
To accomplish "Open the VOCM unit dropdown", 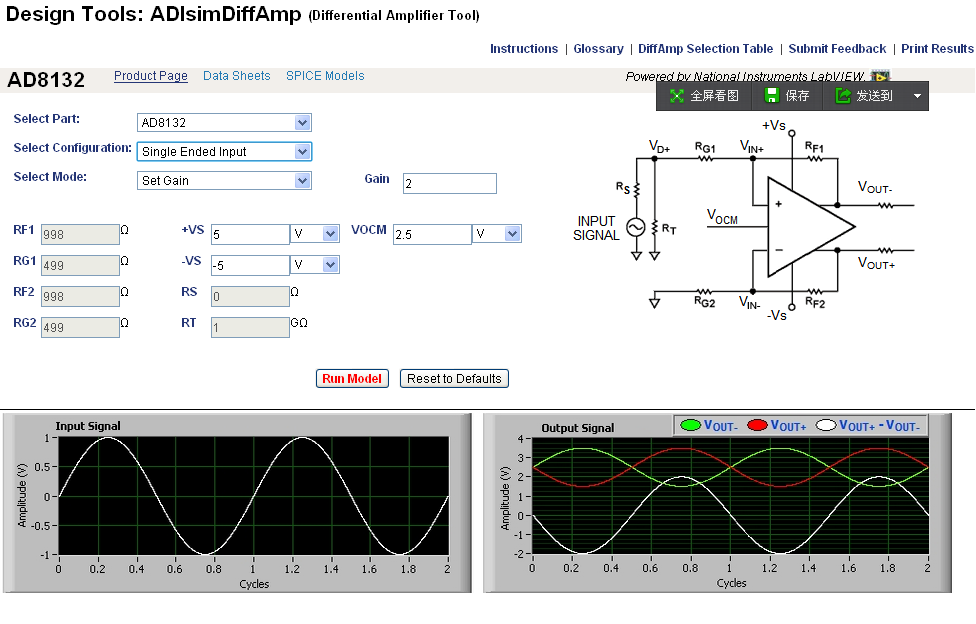I will point(512,234).
